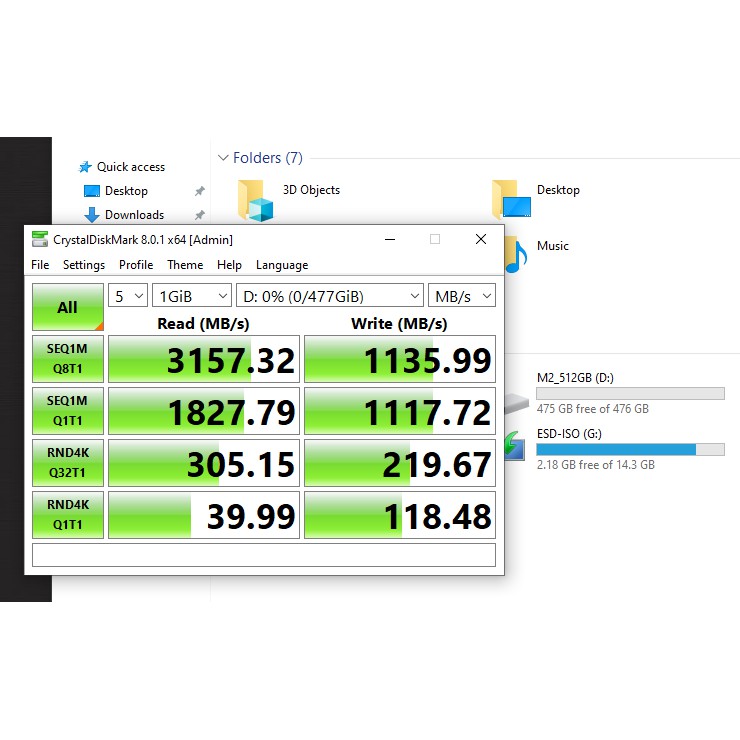This screenshot has height=740, width=740.
Task: Start the RND4K Q1T1 benchmark
Action: coord(67,516)
